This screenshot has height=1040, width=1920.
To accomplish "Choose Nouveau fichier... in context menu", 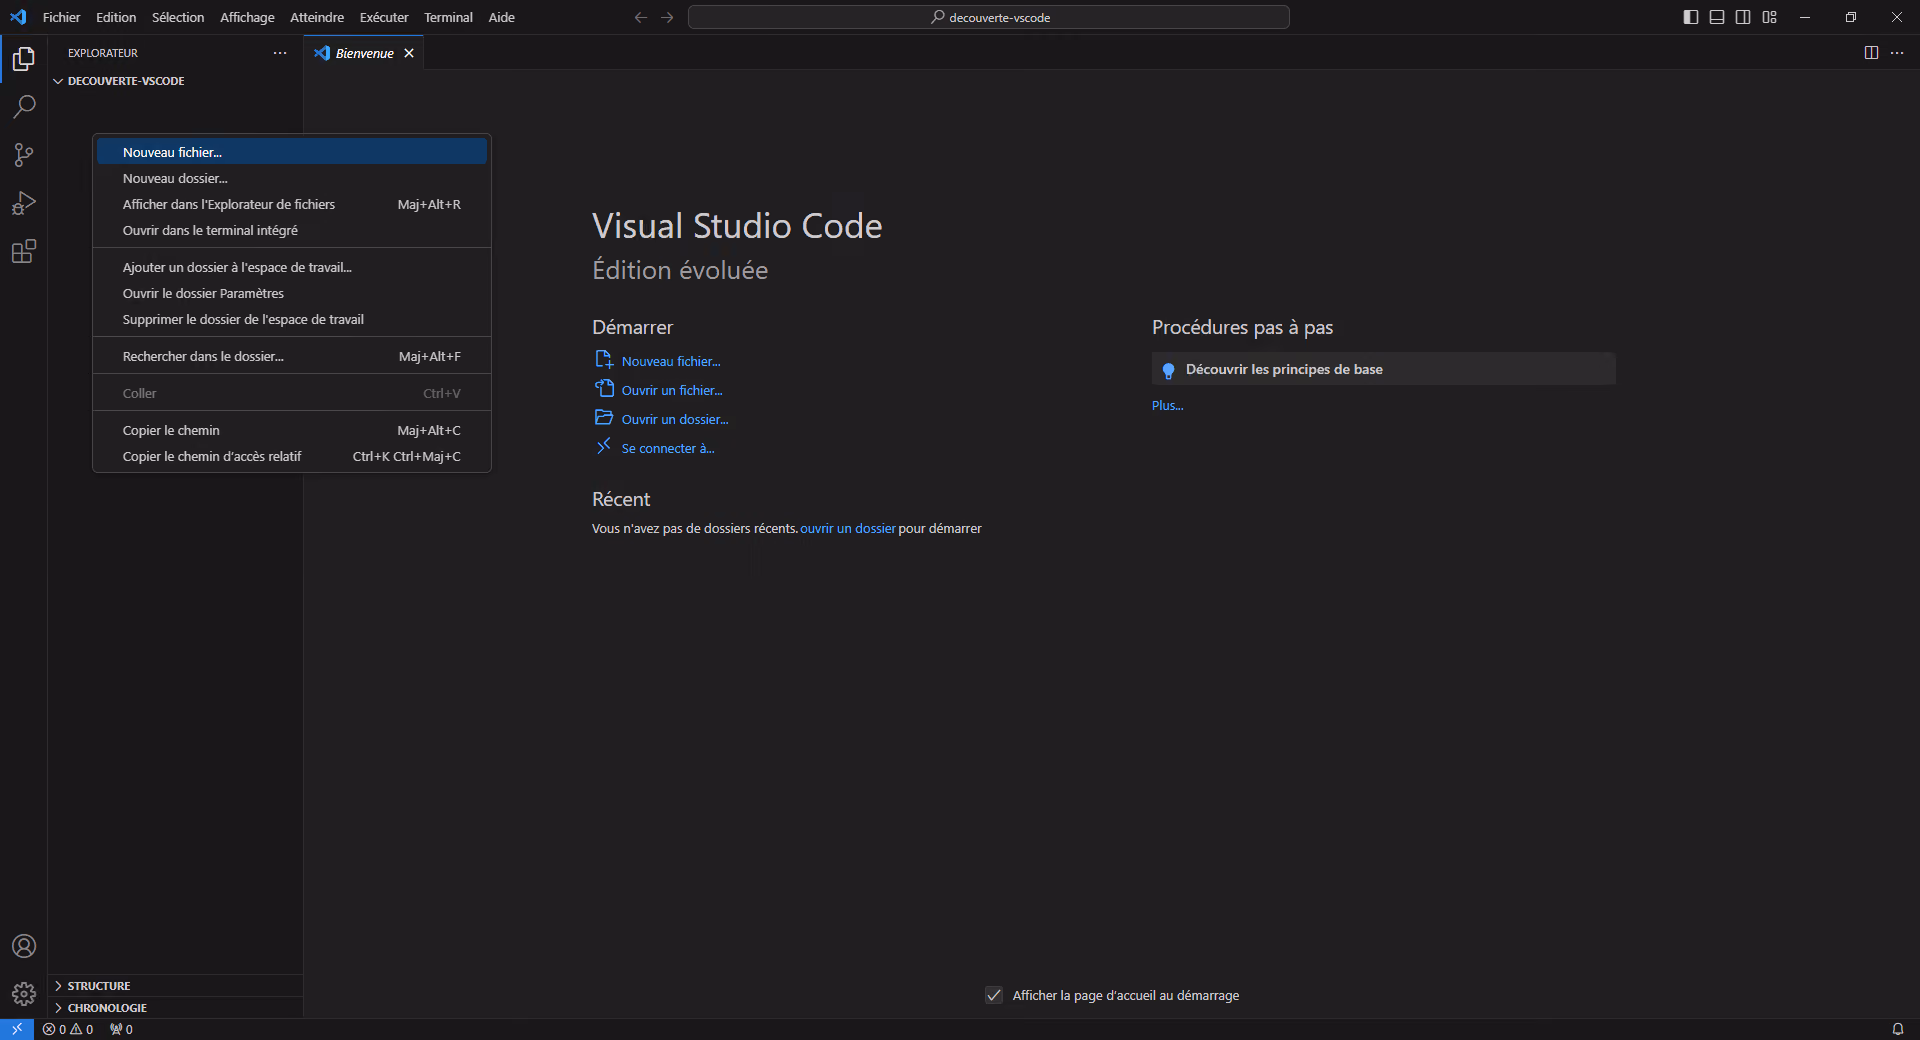I will [x=292, y=152].
